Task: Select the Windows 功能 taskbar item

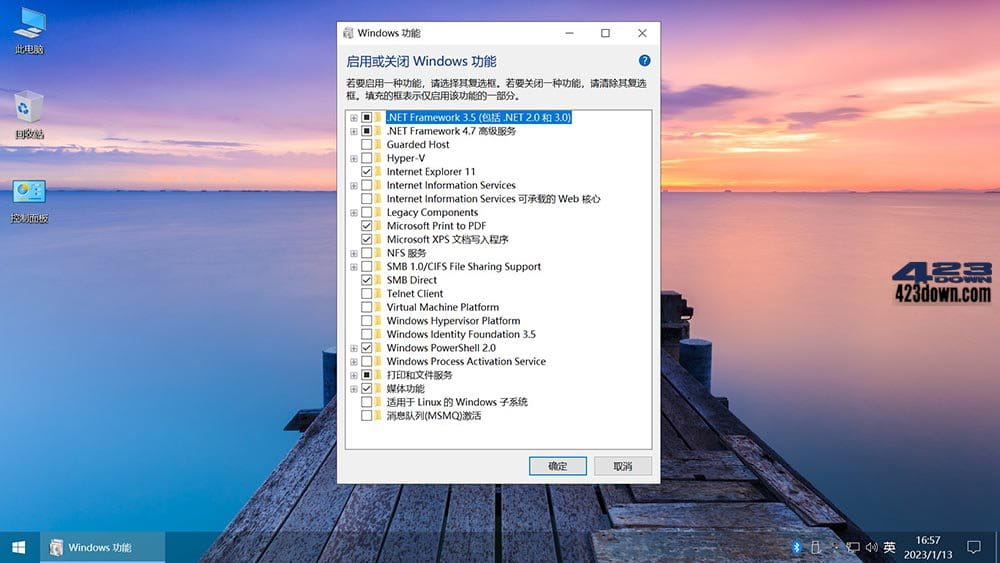Action: pos(103,547)
